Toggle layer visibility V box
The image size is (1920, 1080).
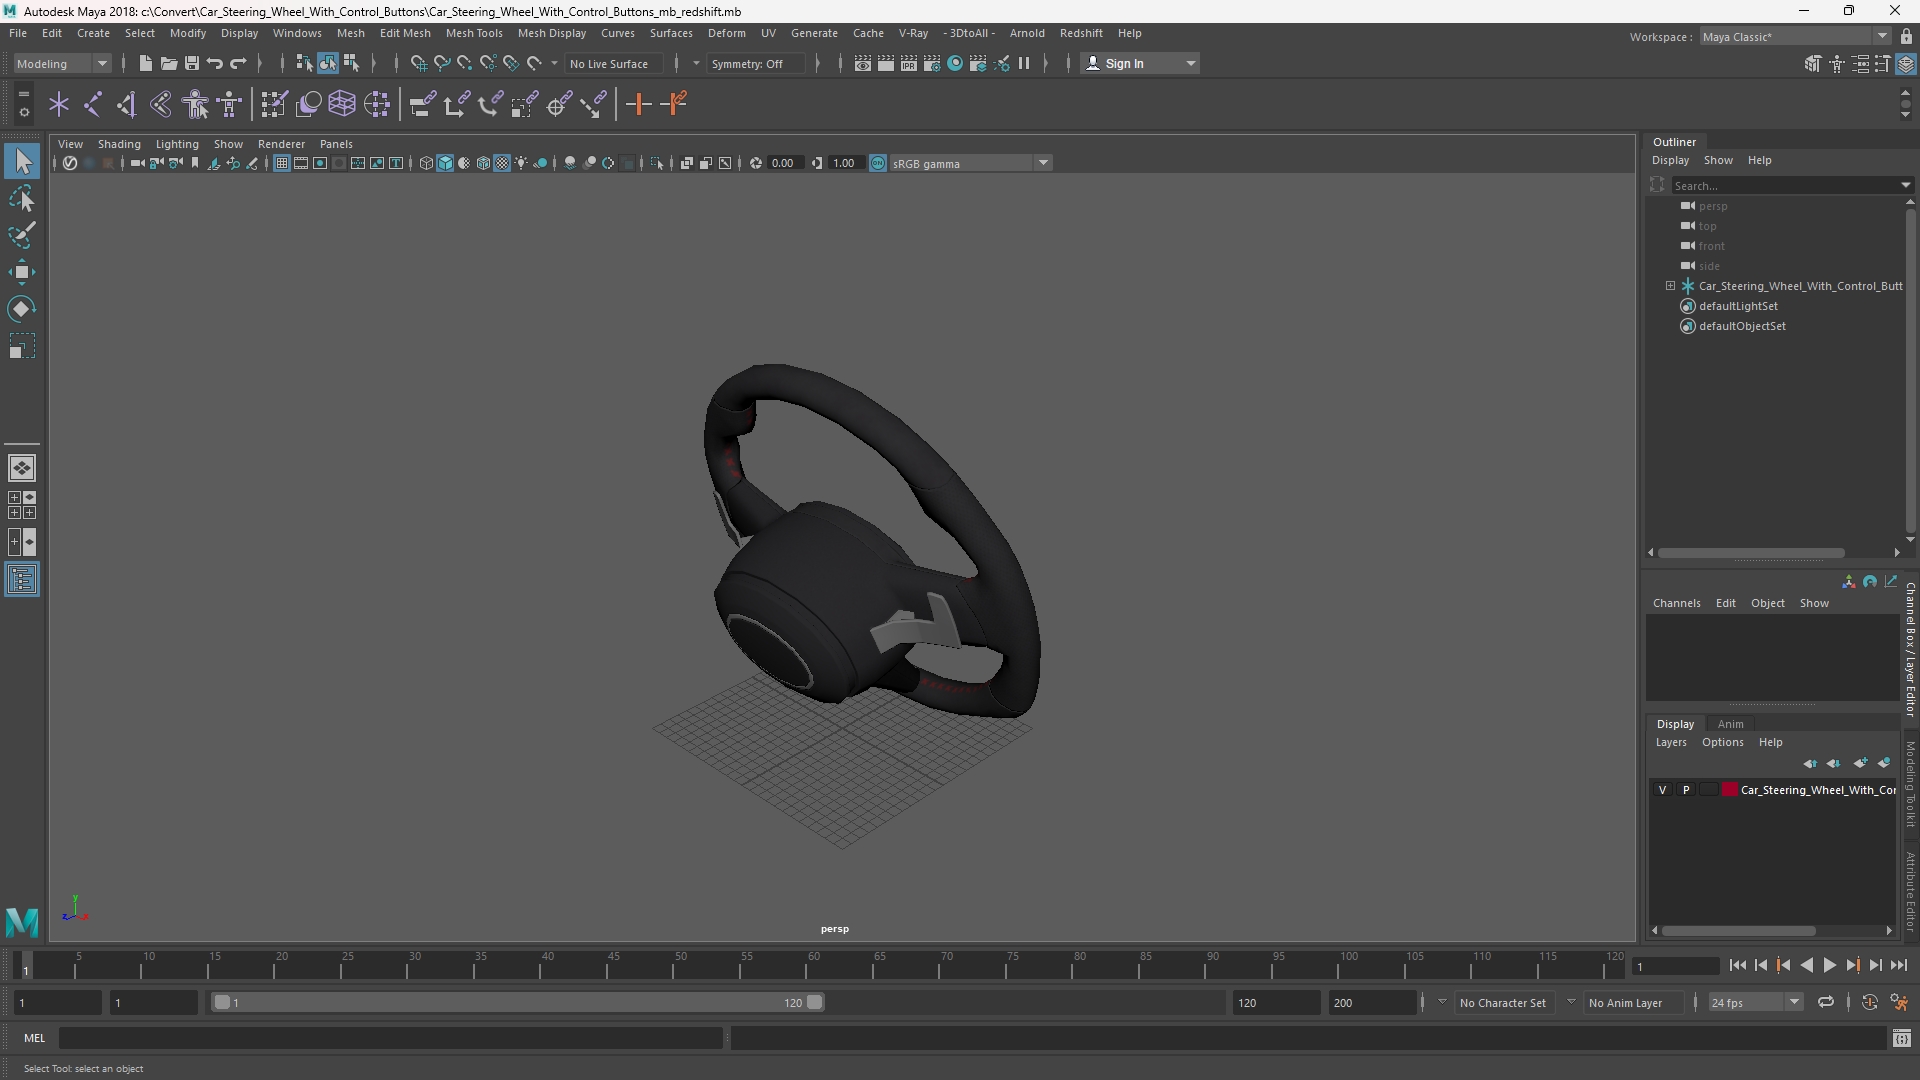(x=1663, y=790)
